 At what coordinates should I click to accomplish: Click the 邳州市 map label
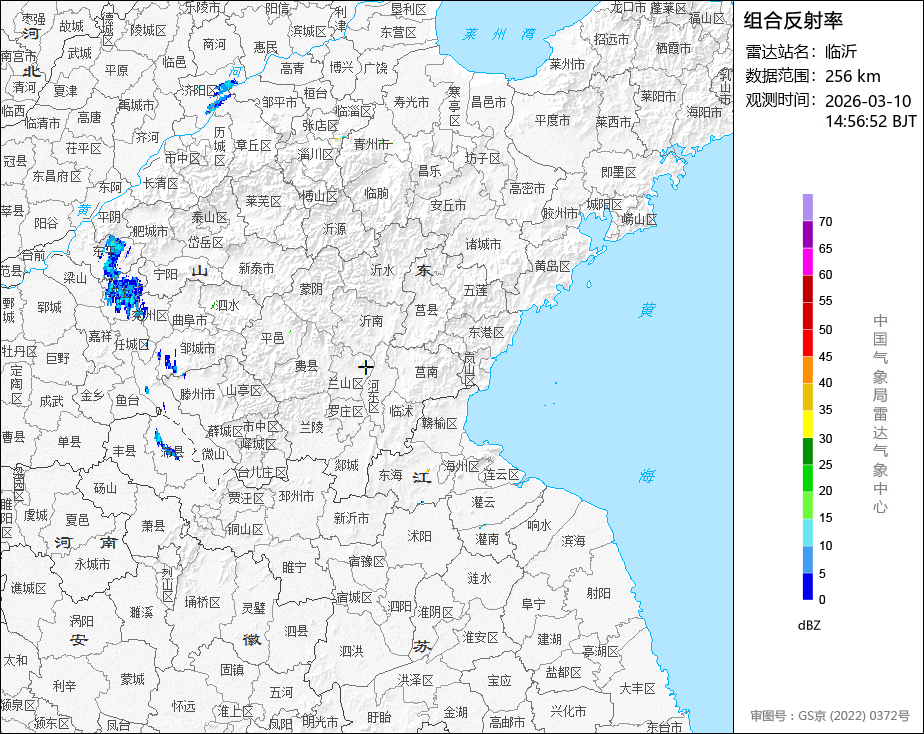[296, 497]
